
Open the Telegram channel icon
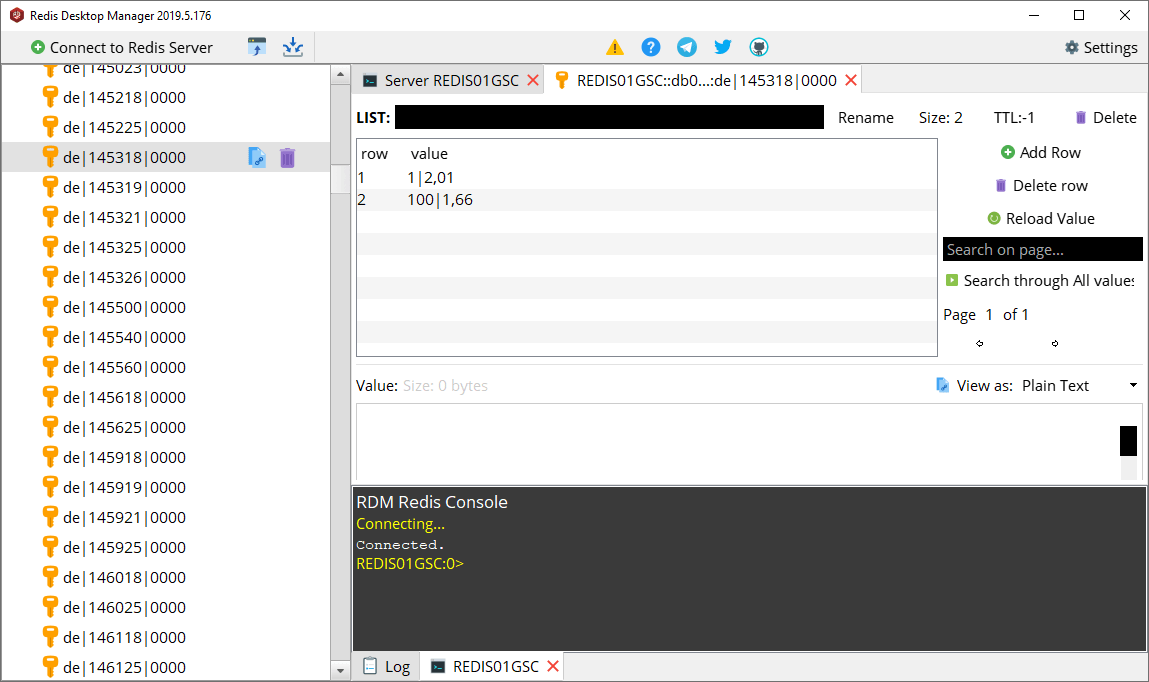[687, 48]
